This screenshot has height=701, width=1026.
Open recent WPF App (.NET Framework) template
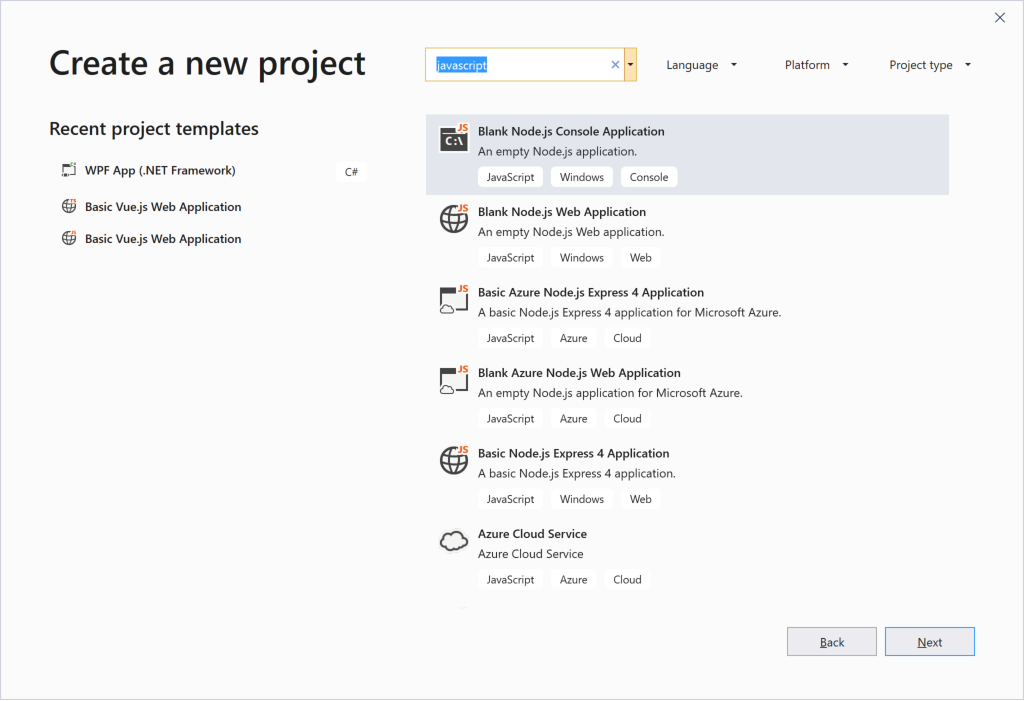(160, 171)
